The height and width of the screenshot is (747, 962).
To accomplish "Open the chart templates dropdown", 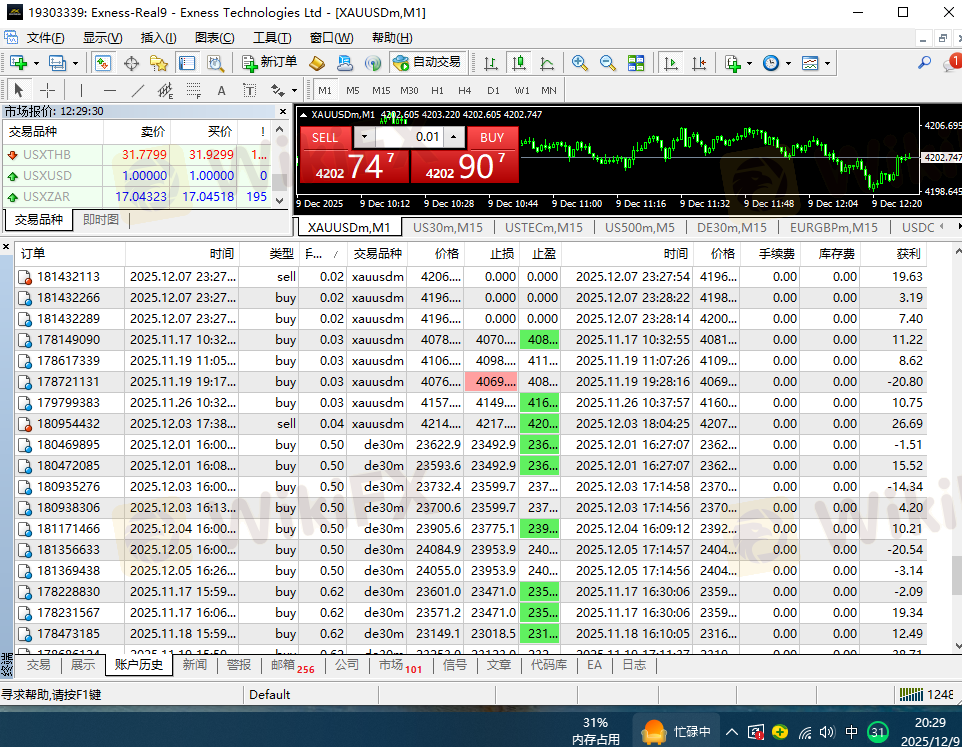I will click(x=827, y=62).
